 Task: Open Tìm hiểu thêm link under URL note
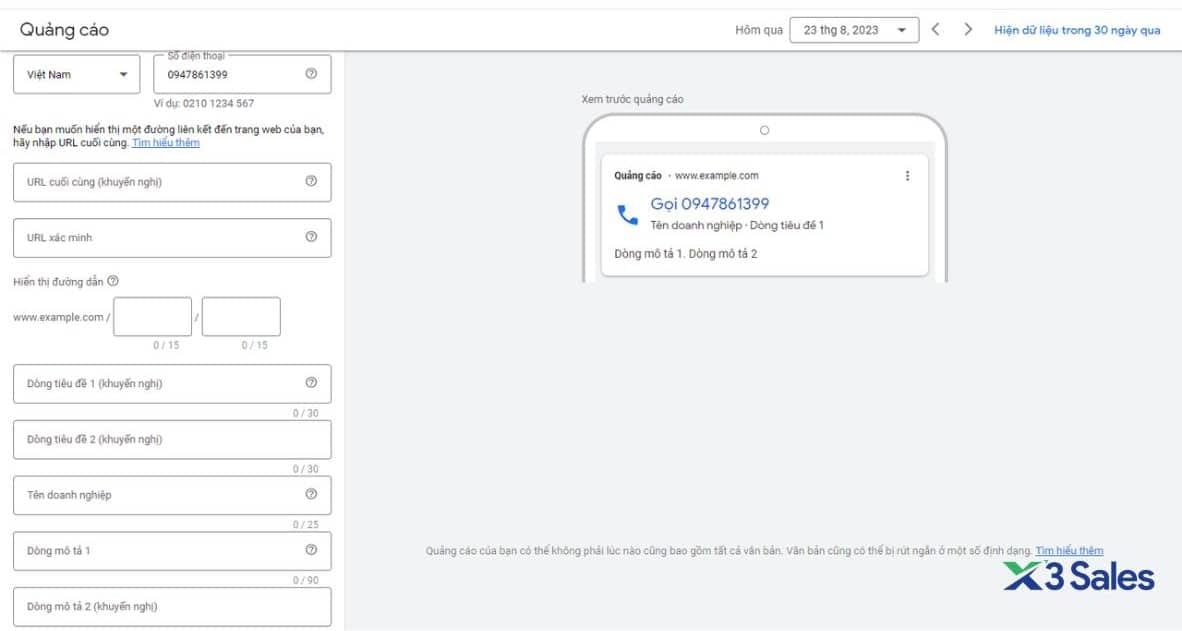pyautogui.click(x=166, y=142)
